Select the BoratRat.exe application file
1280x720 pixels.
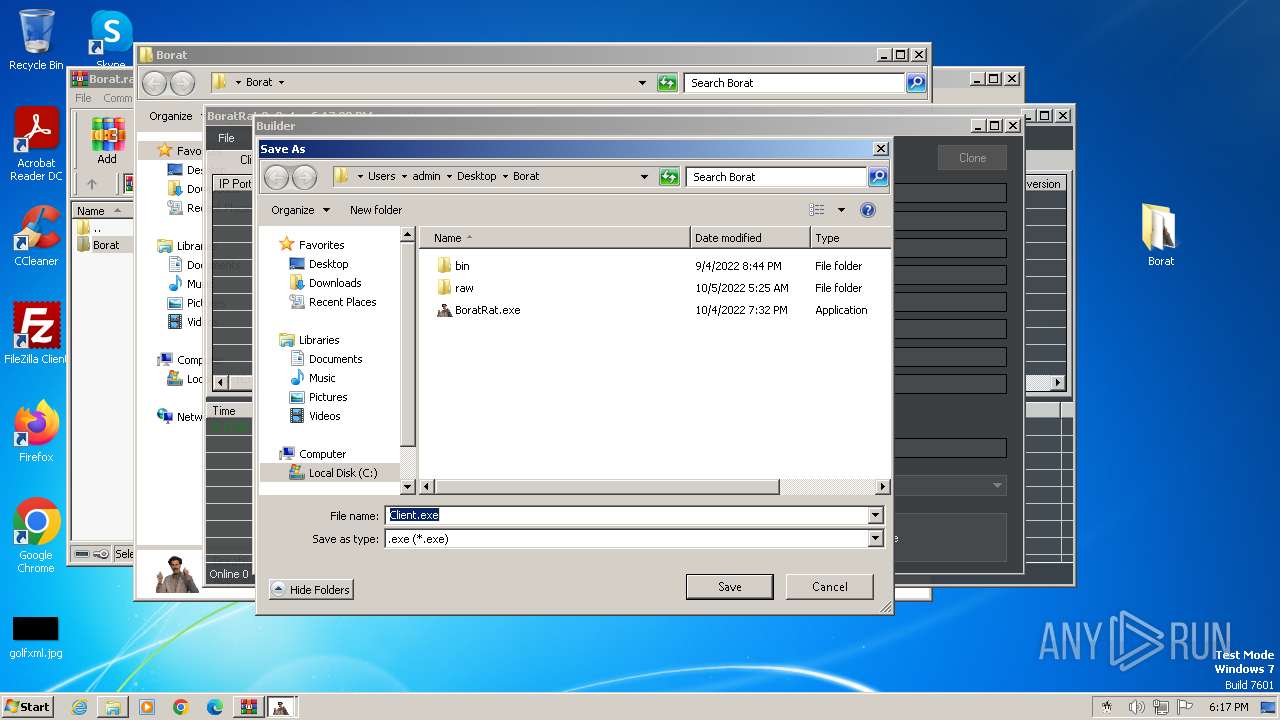(x=479, y=310)
